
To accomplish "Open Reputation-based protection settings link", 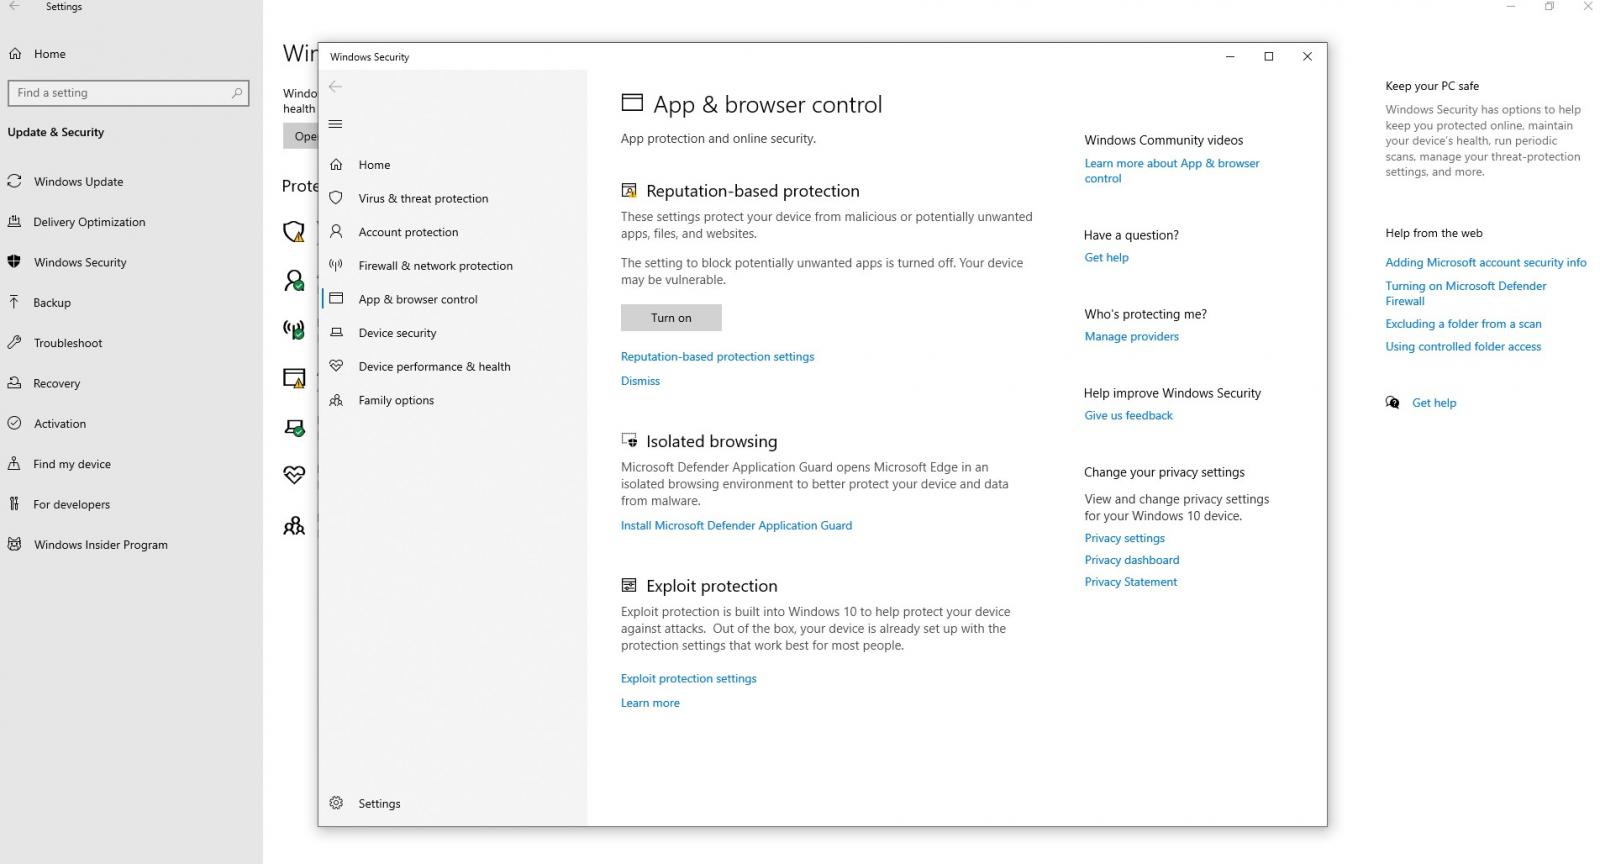I will pos(717,356).
